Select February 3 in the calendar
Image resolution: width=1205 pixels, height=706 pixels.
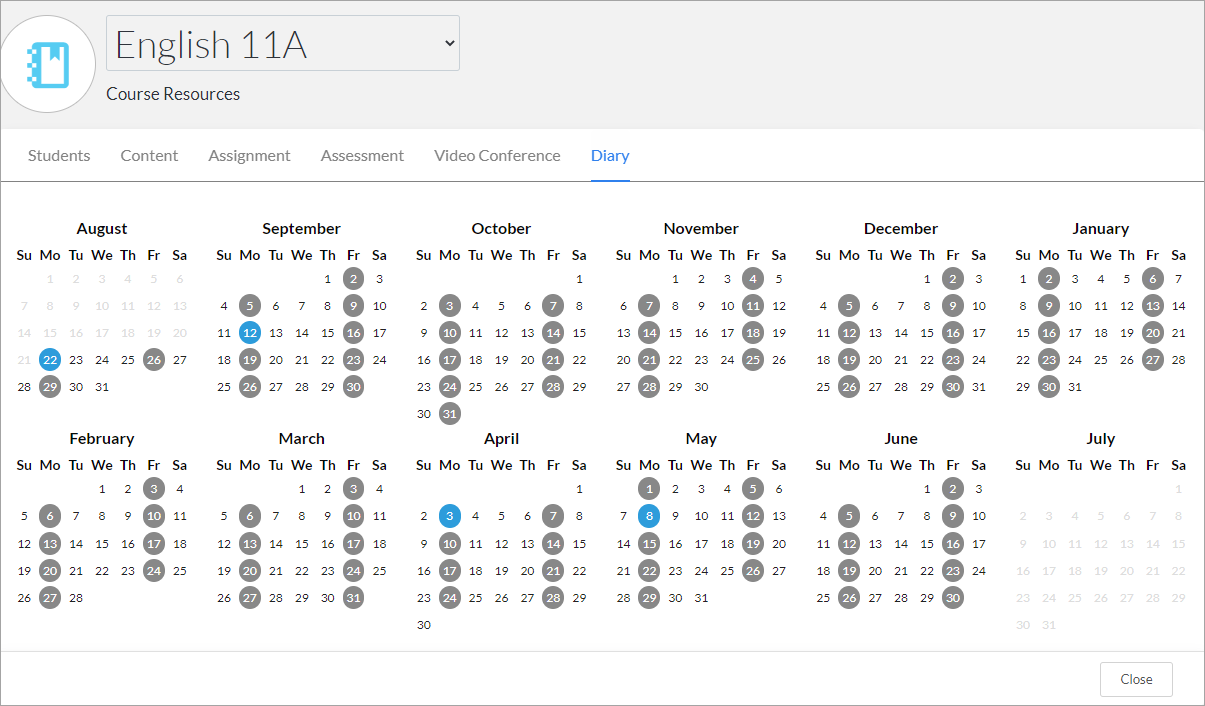coord(154,489)
